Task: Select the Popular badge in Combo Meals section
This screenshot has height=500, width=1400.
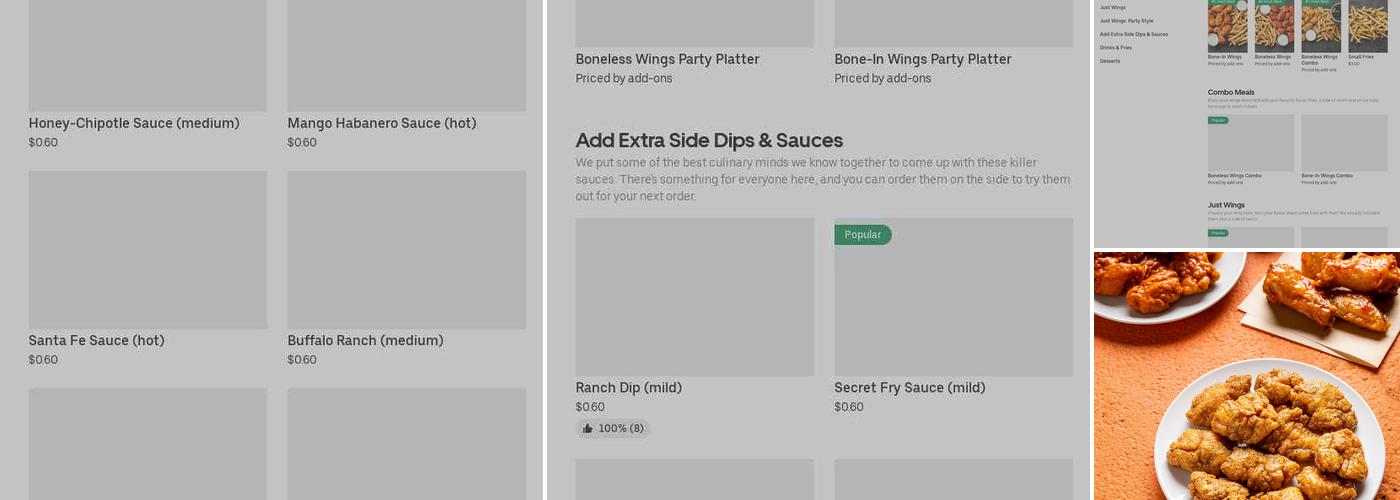Action: point(1218,120)
